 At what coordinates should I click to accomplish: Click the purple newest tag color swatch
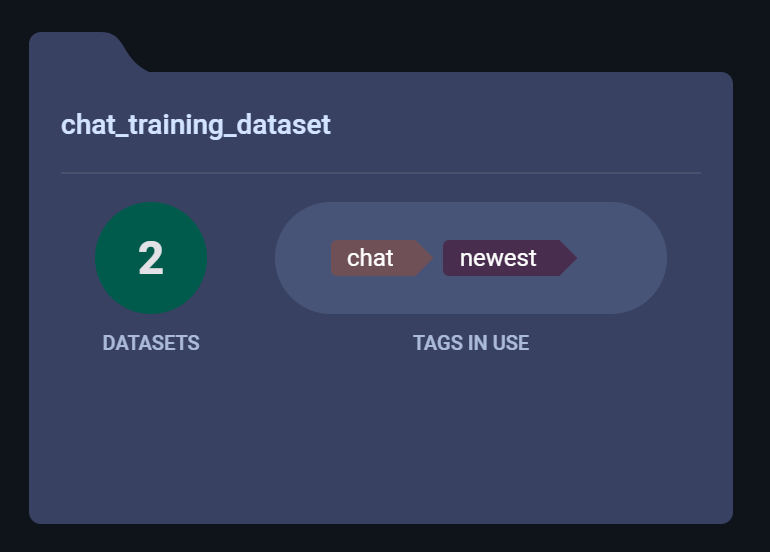pos(451,258)
